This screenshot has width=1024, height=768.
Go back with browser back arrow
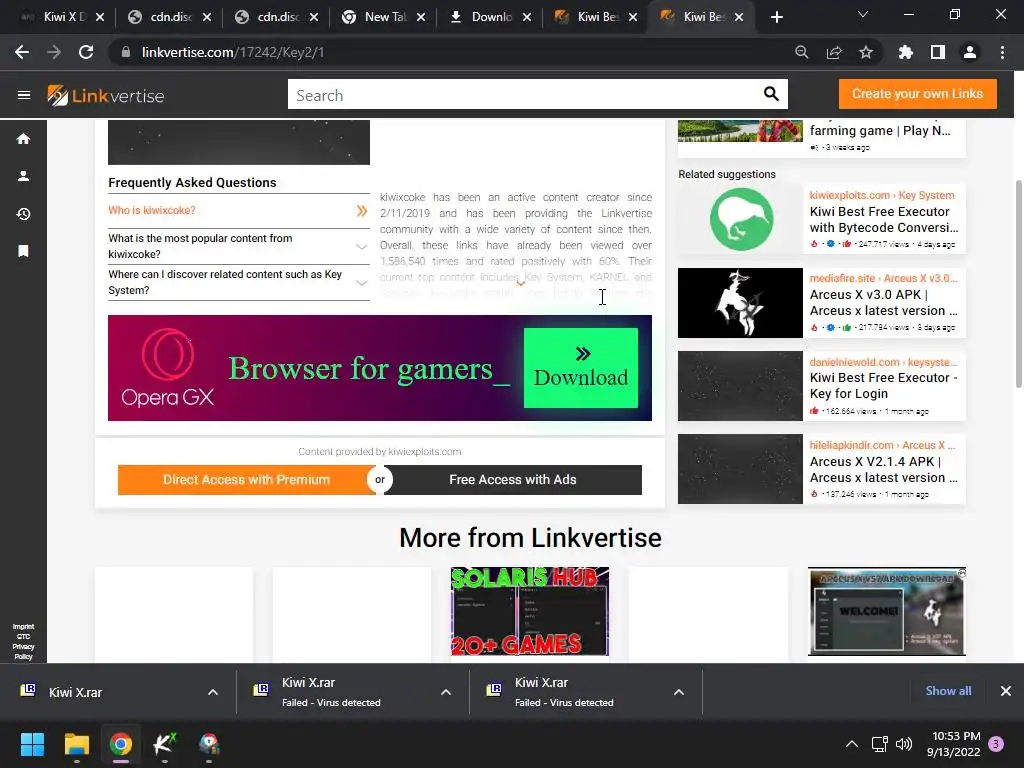tap(22, 52)
